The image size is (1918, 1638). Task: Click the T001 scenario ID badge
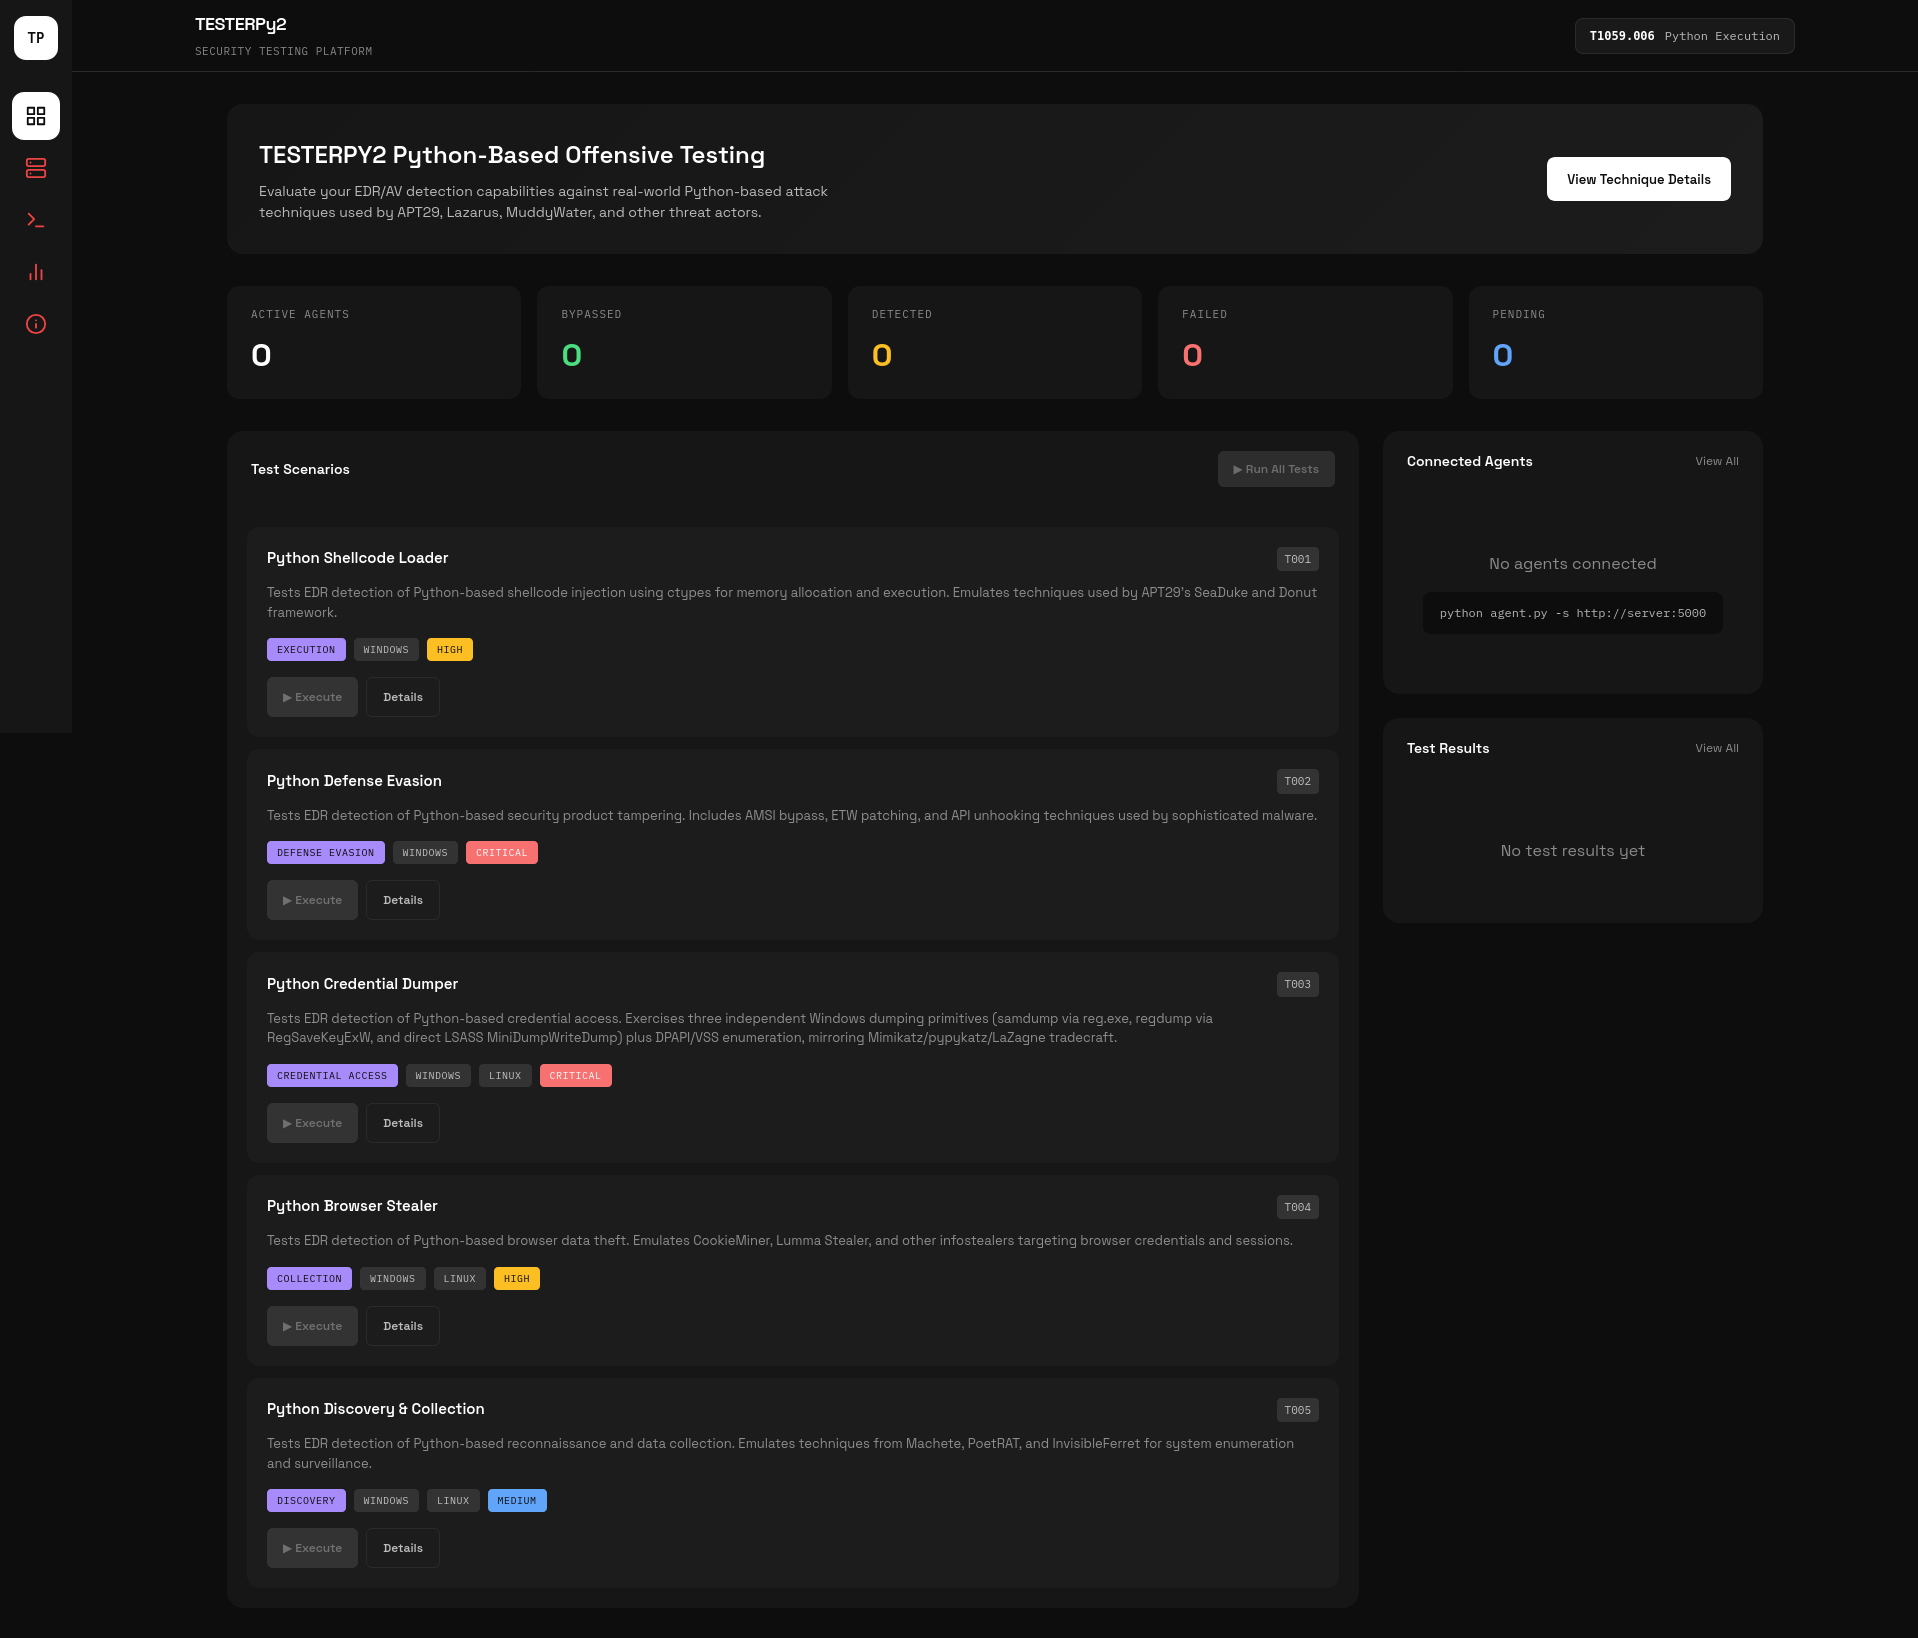(x=1297, y=559)
